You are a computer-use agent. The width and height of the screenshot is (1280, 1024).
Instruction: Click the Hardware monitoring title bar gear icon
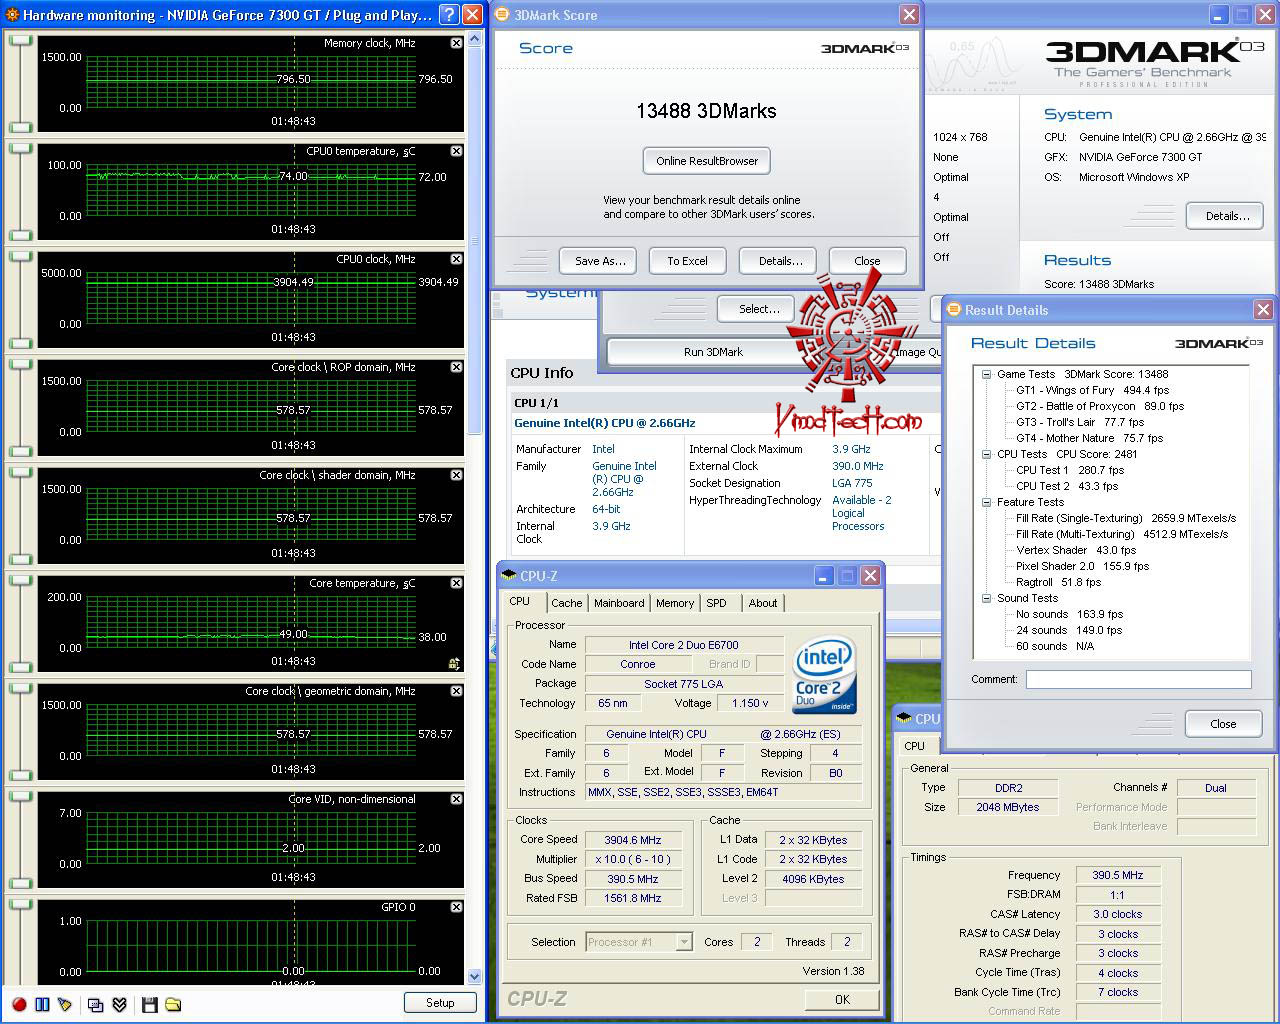[x=12, y=15]
